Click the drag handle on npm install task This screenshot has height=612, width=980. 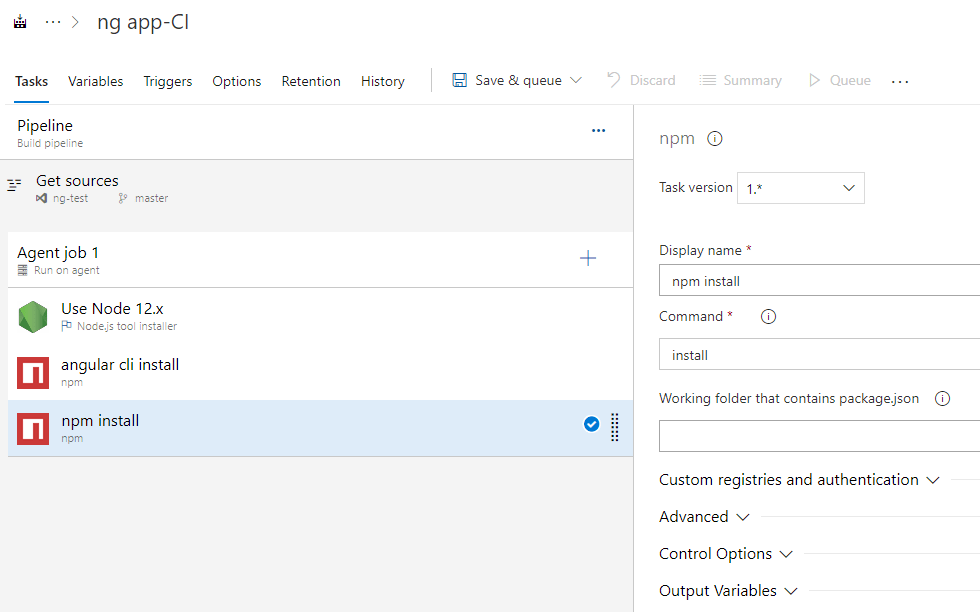615,427
